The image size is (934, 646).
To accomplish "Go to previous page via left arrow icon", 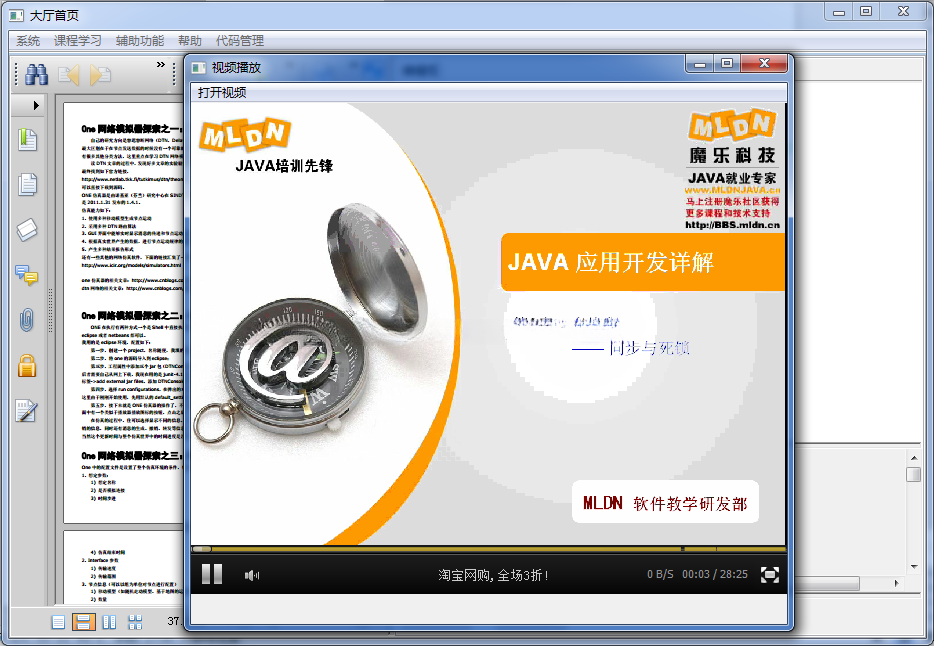I will (x=69, y=74).
